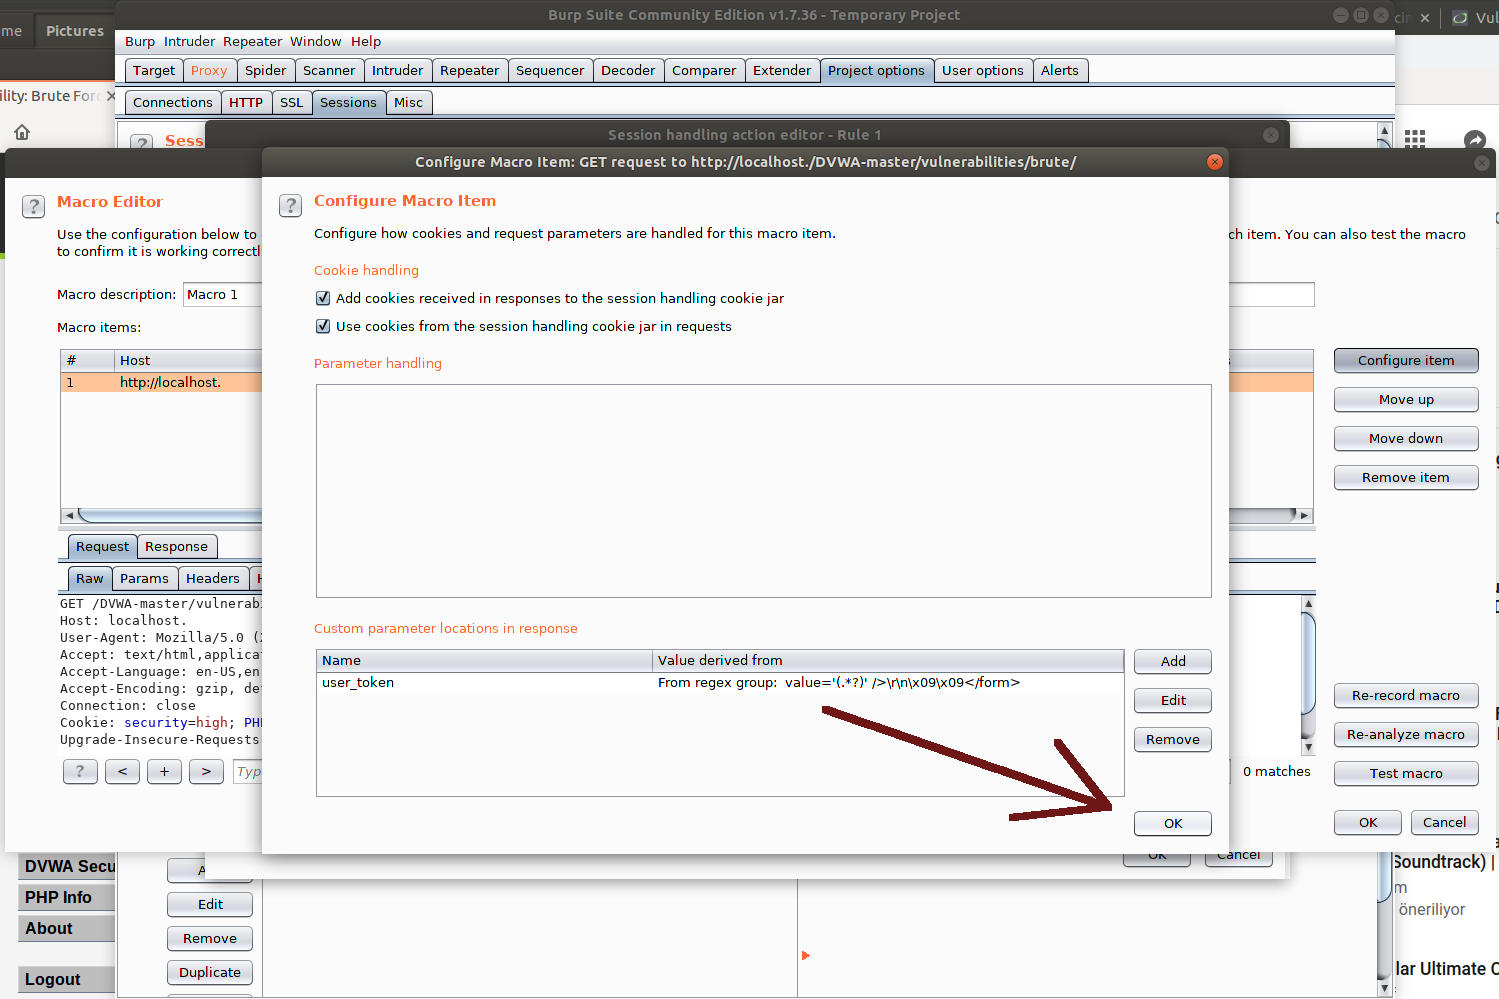This screenshot has height=999, width=1499.
Task: Click the macro items horizontal scrollbar
Action: [170, 515]
